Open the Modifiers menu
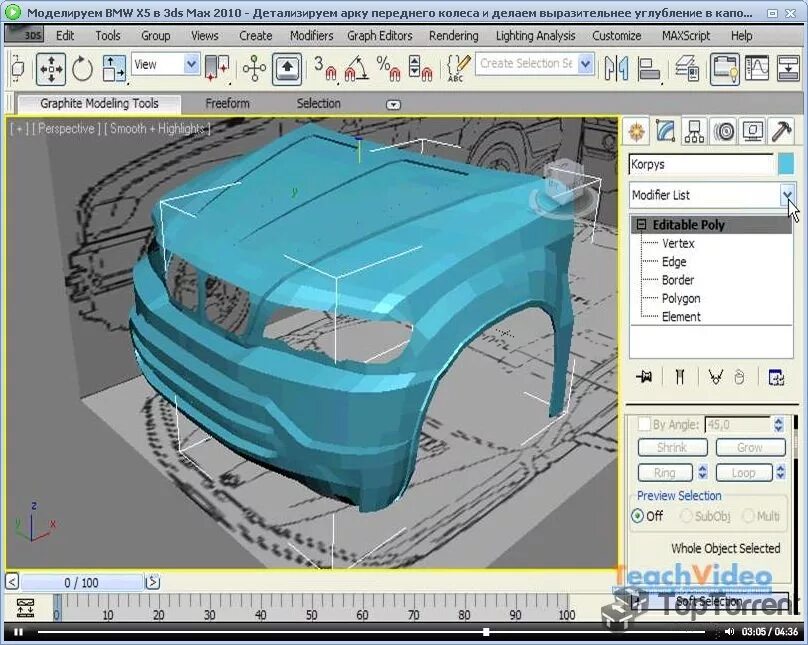 tap(311, 36)
